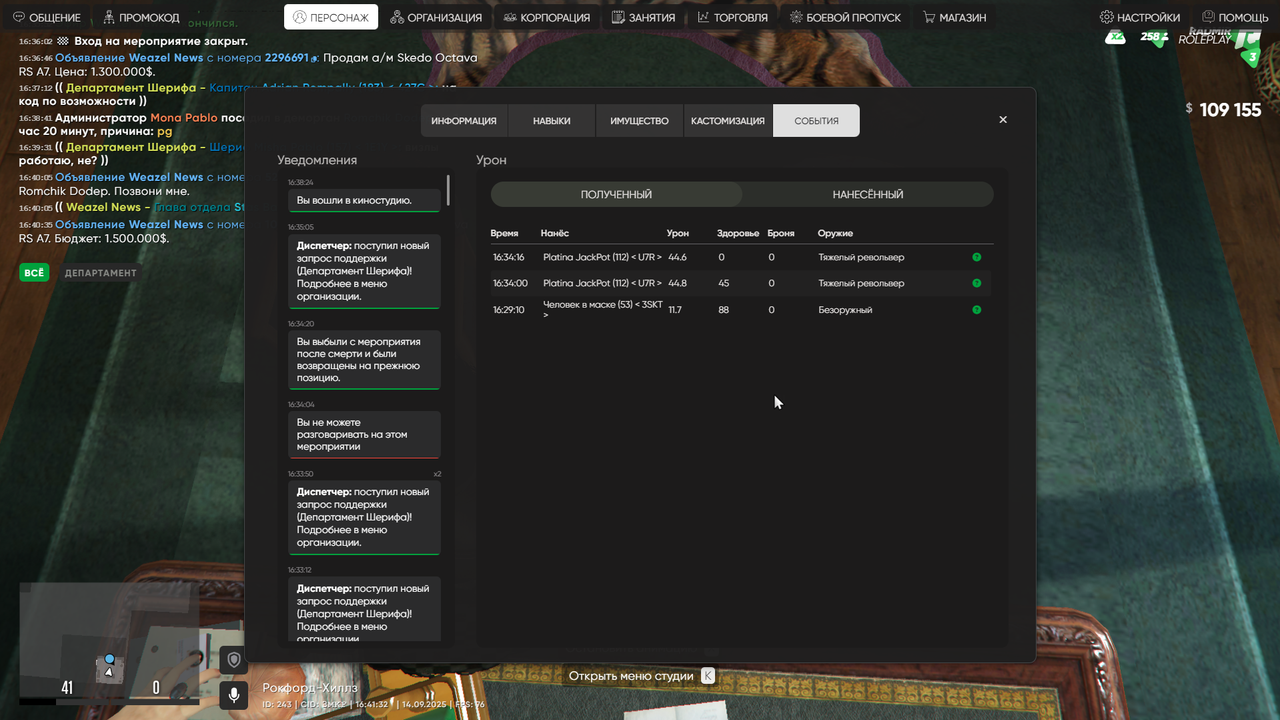1280x720 pixels.
Task: Click the $ 109 155 money display
Action: [x=1224, y=110]
